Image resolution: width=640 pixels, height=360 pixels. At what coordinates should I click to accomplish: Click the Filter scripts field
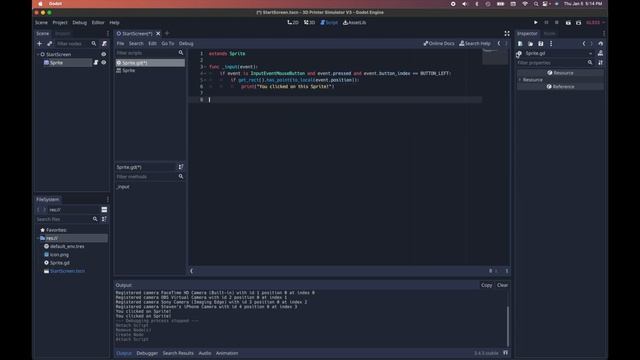pyautogui.click(x=146, y=53)
